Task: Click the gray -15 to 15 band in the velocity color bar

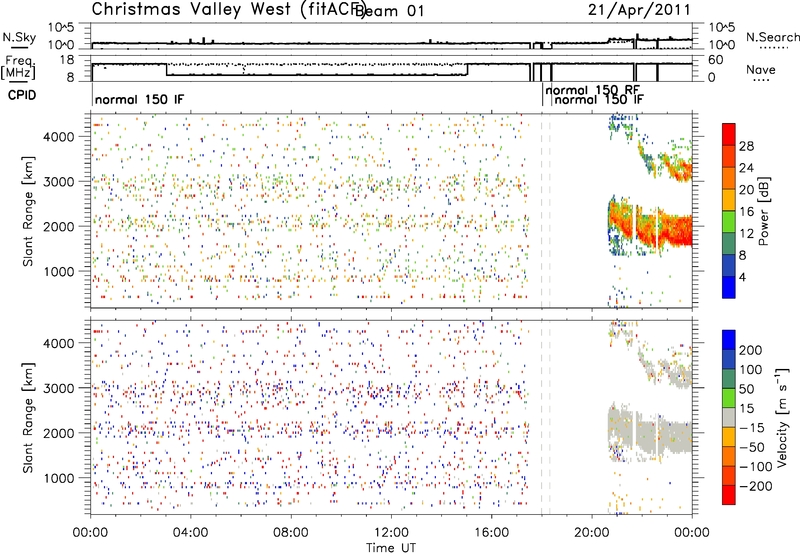Action: 729,417
